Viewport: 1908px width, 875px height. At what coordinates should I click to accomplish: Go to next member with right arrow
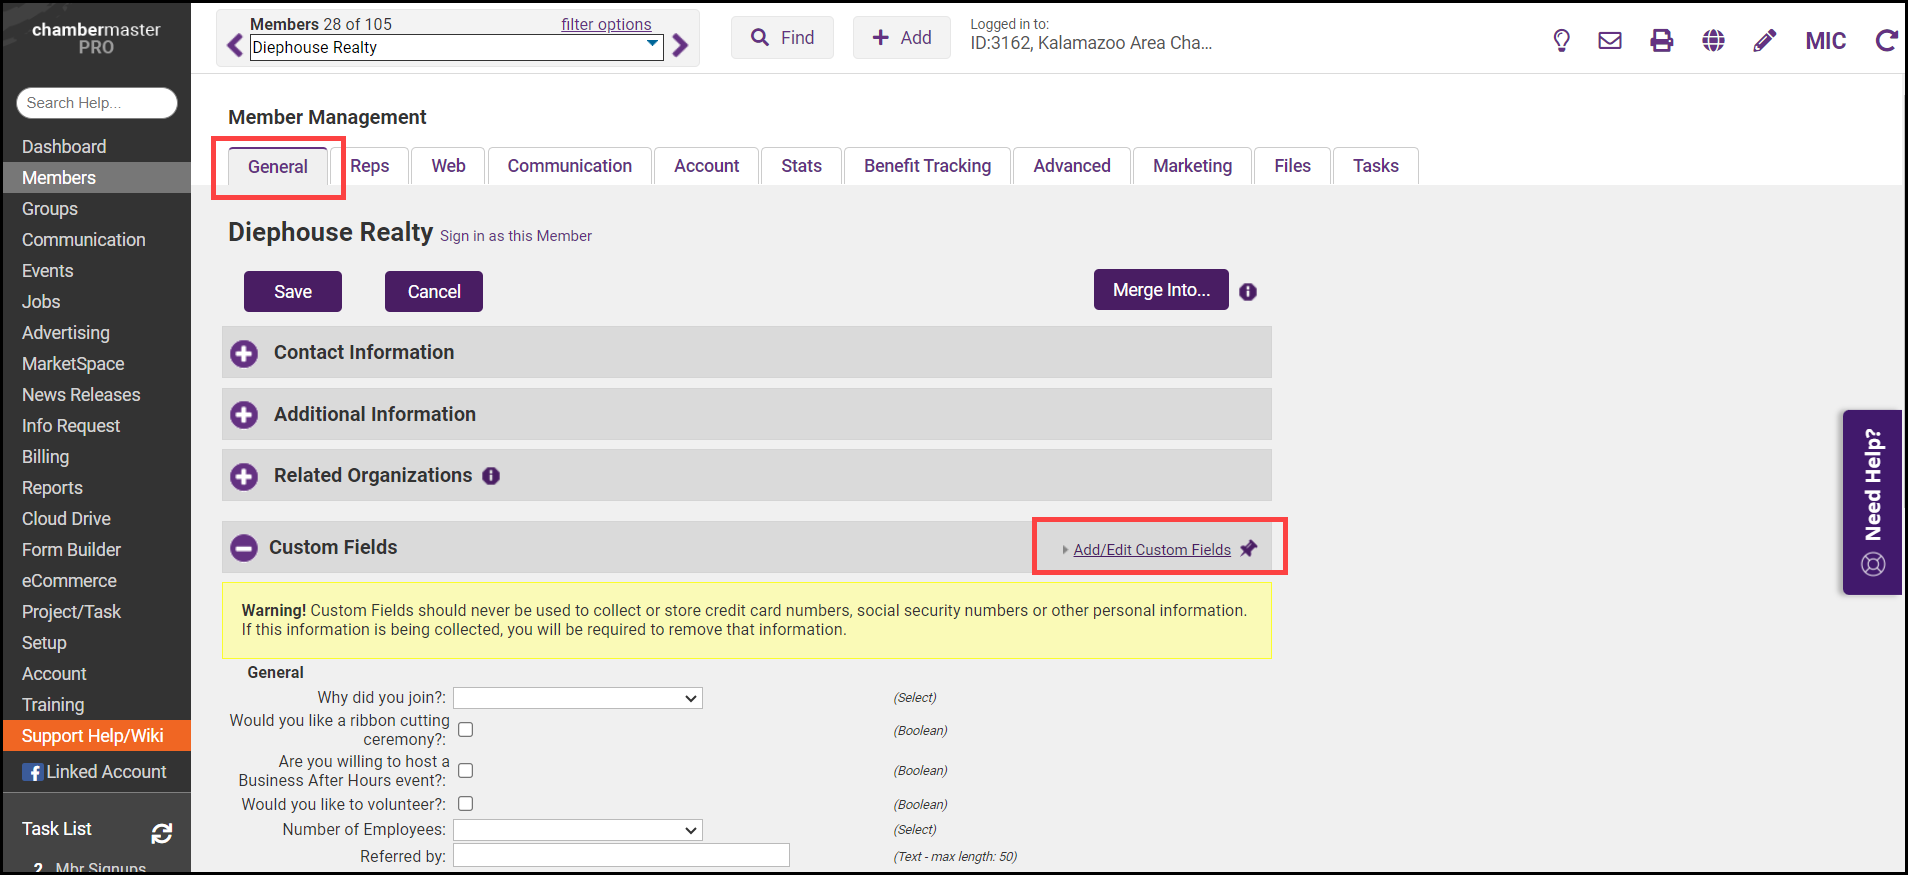pyautogui.click(x=680, y=45)
